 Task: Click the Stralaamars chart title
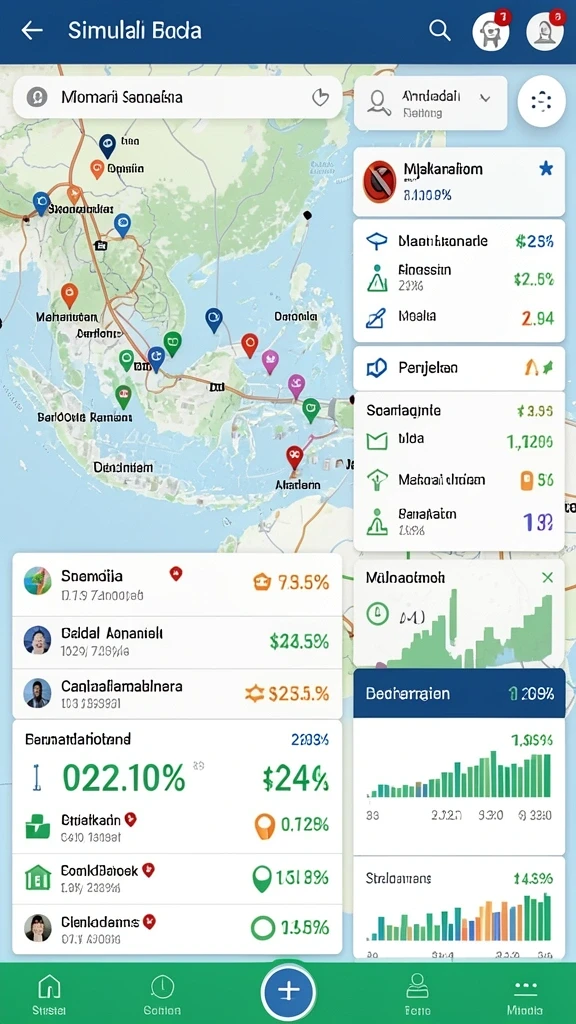398,878
